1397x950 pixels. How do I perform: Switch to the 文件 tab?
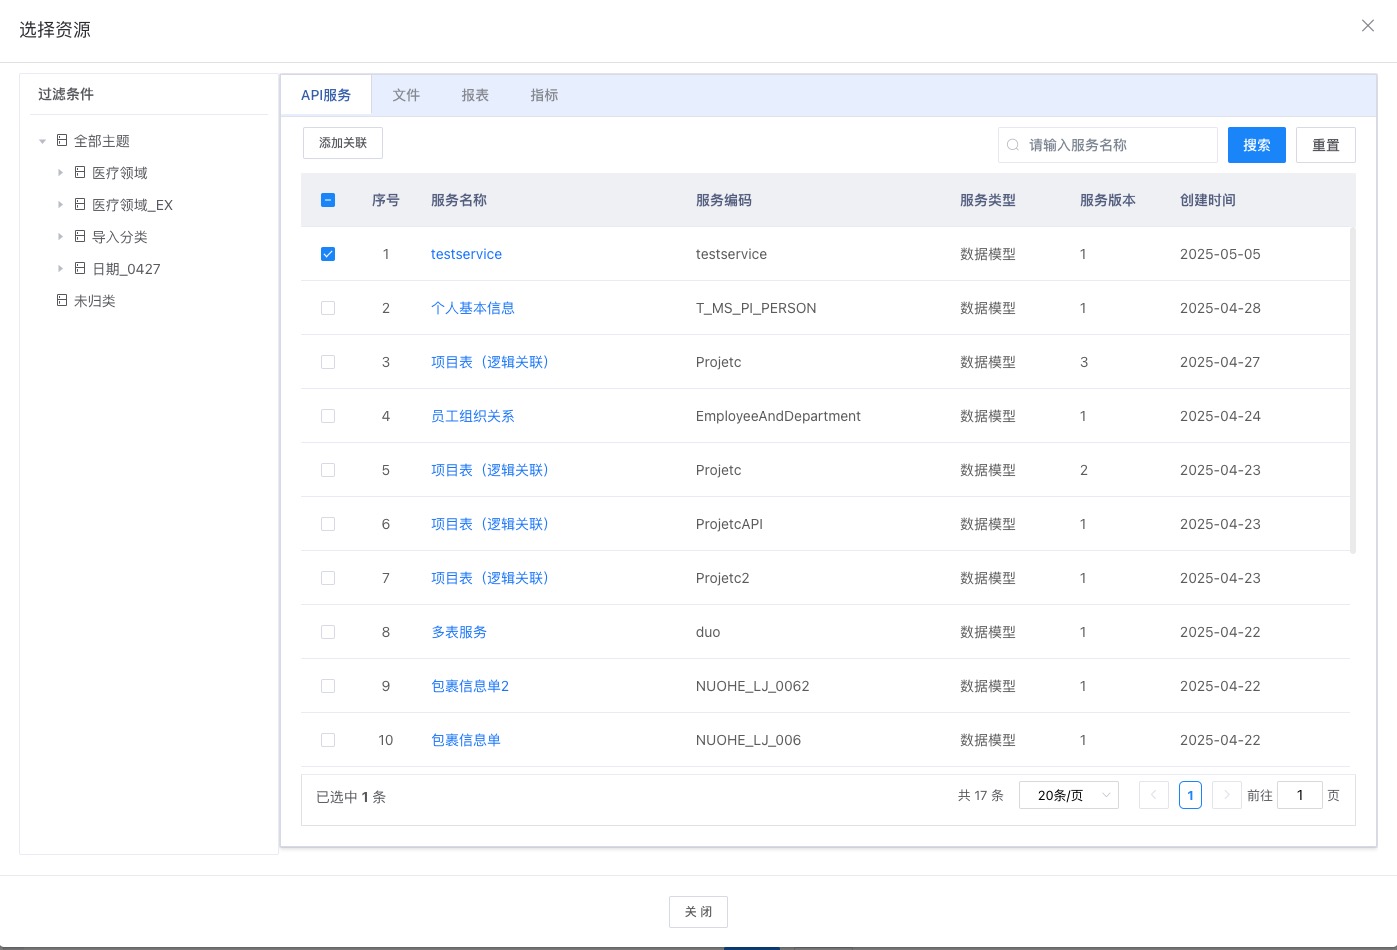[x=406, y=95]
